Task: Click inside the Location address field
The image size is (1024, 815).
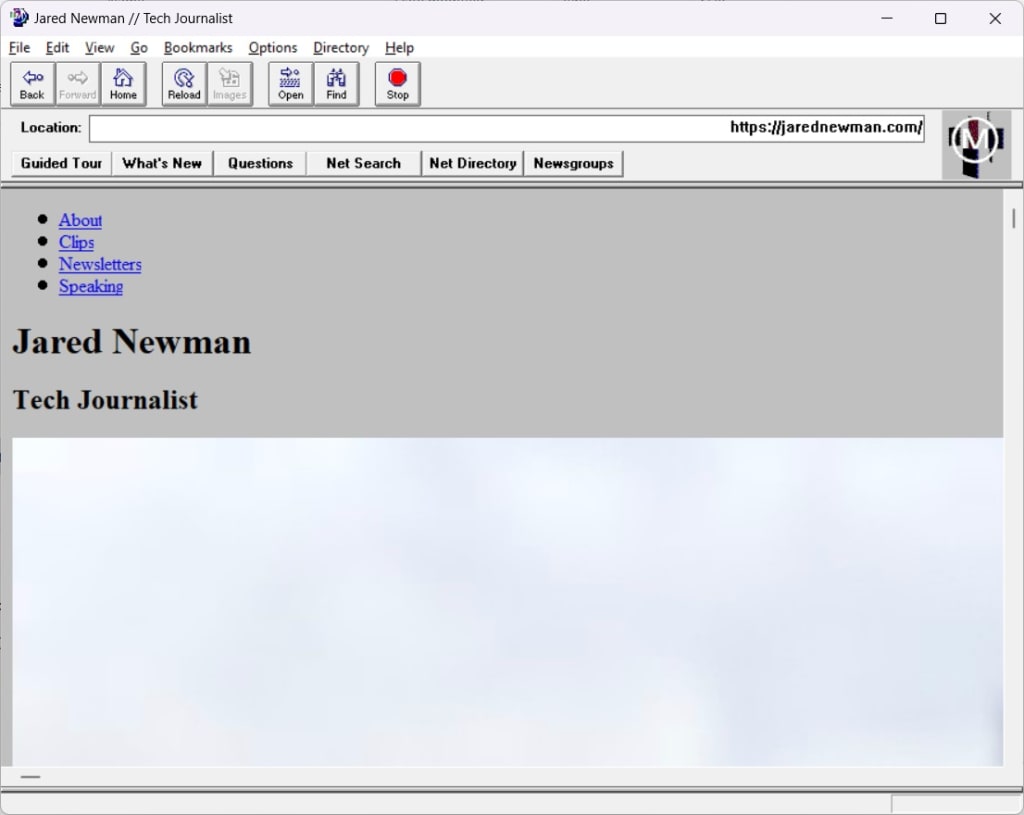Action: 500,128
